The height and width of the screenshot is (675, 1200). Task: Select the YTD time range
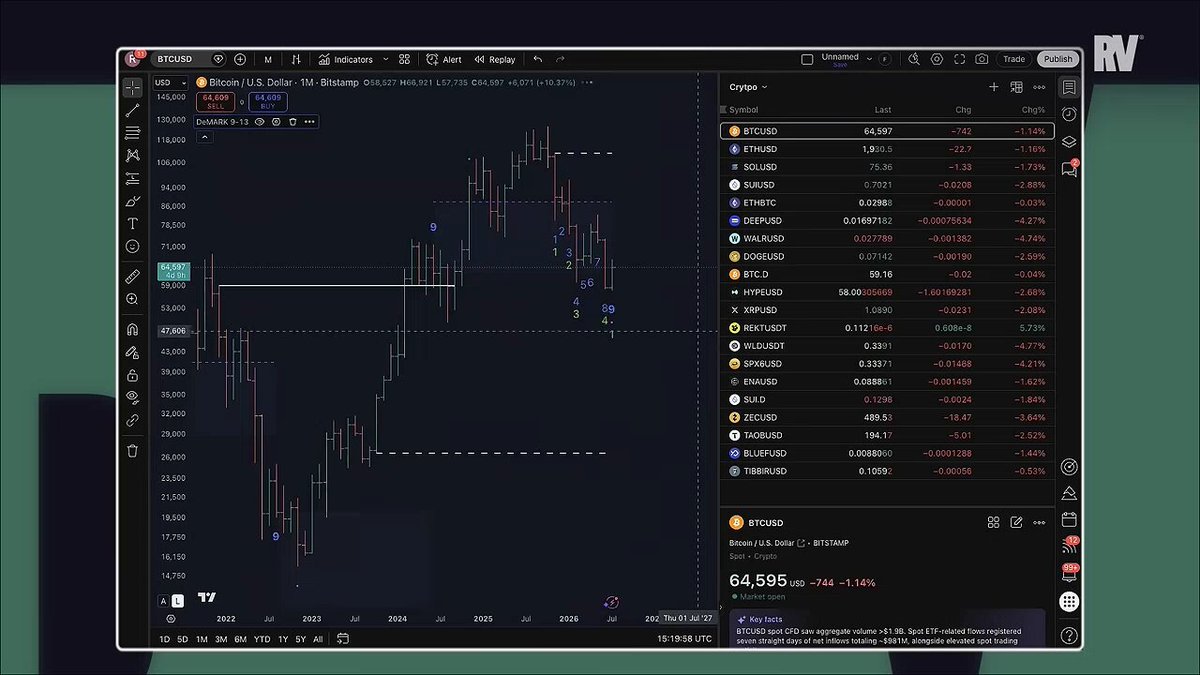262,639
